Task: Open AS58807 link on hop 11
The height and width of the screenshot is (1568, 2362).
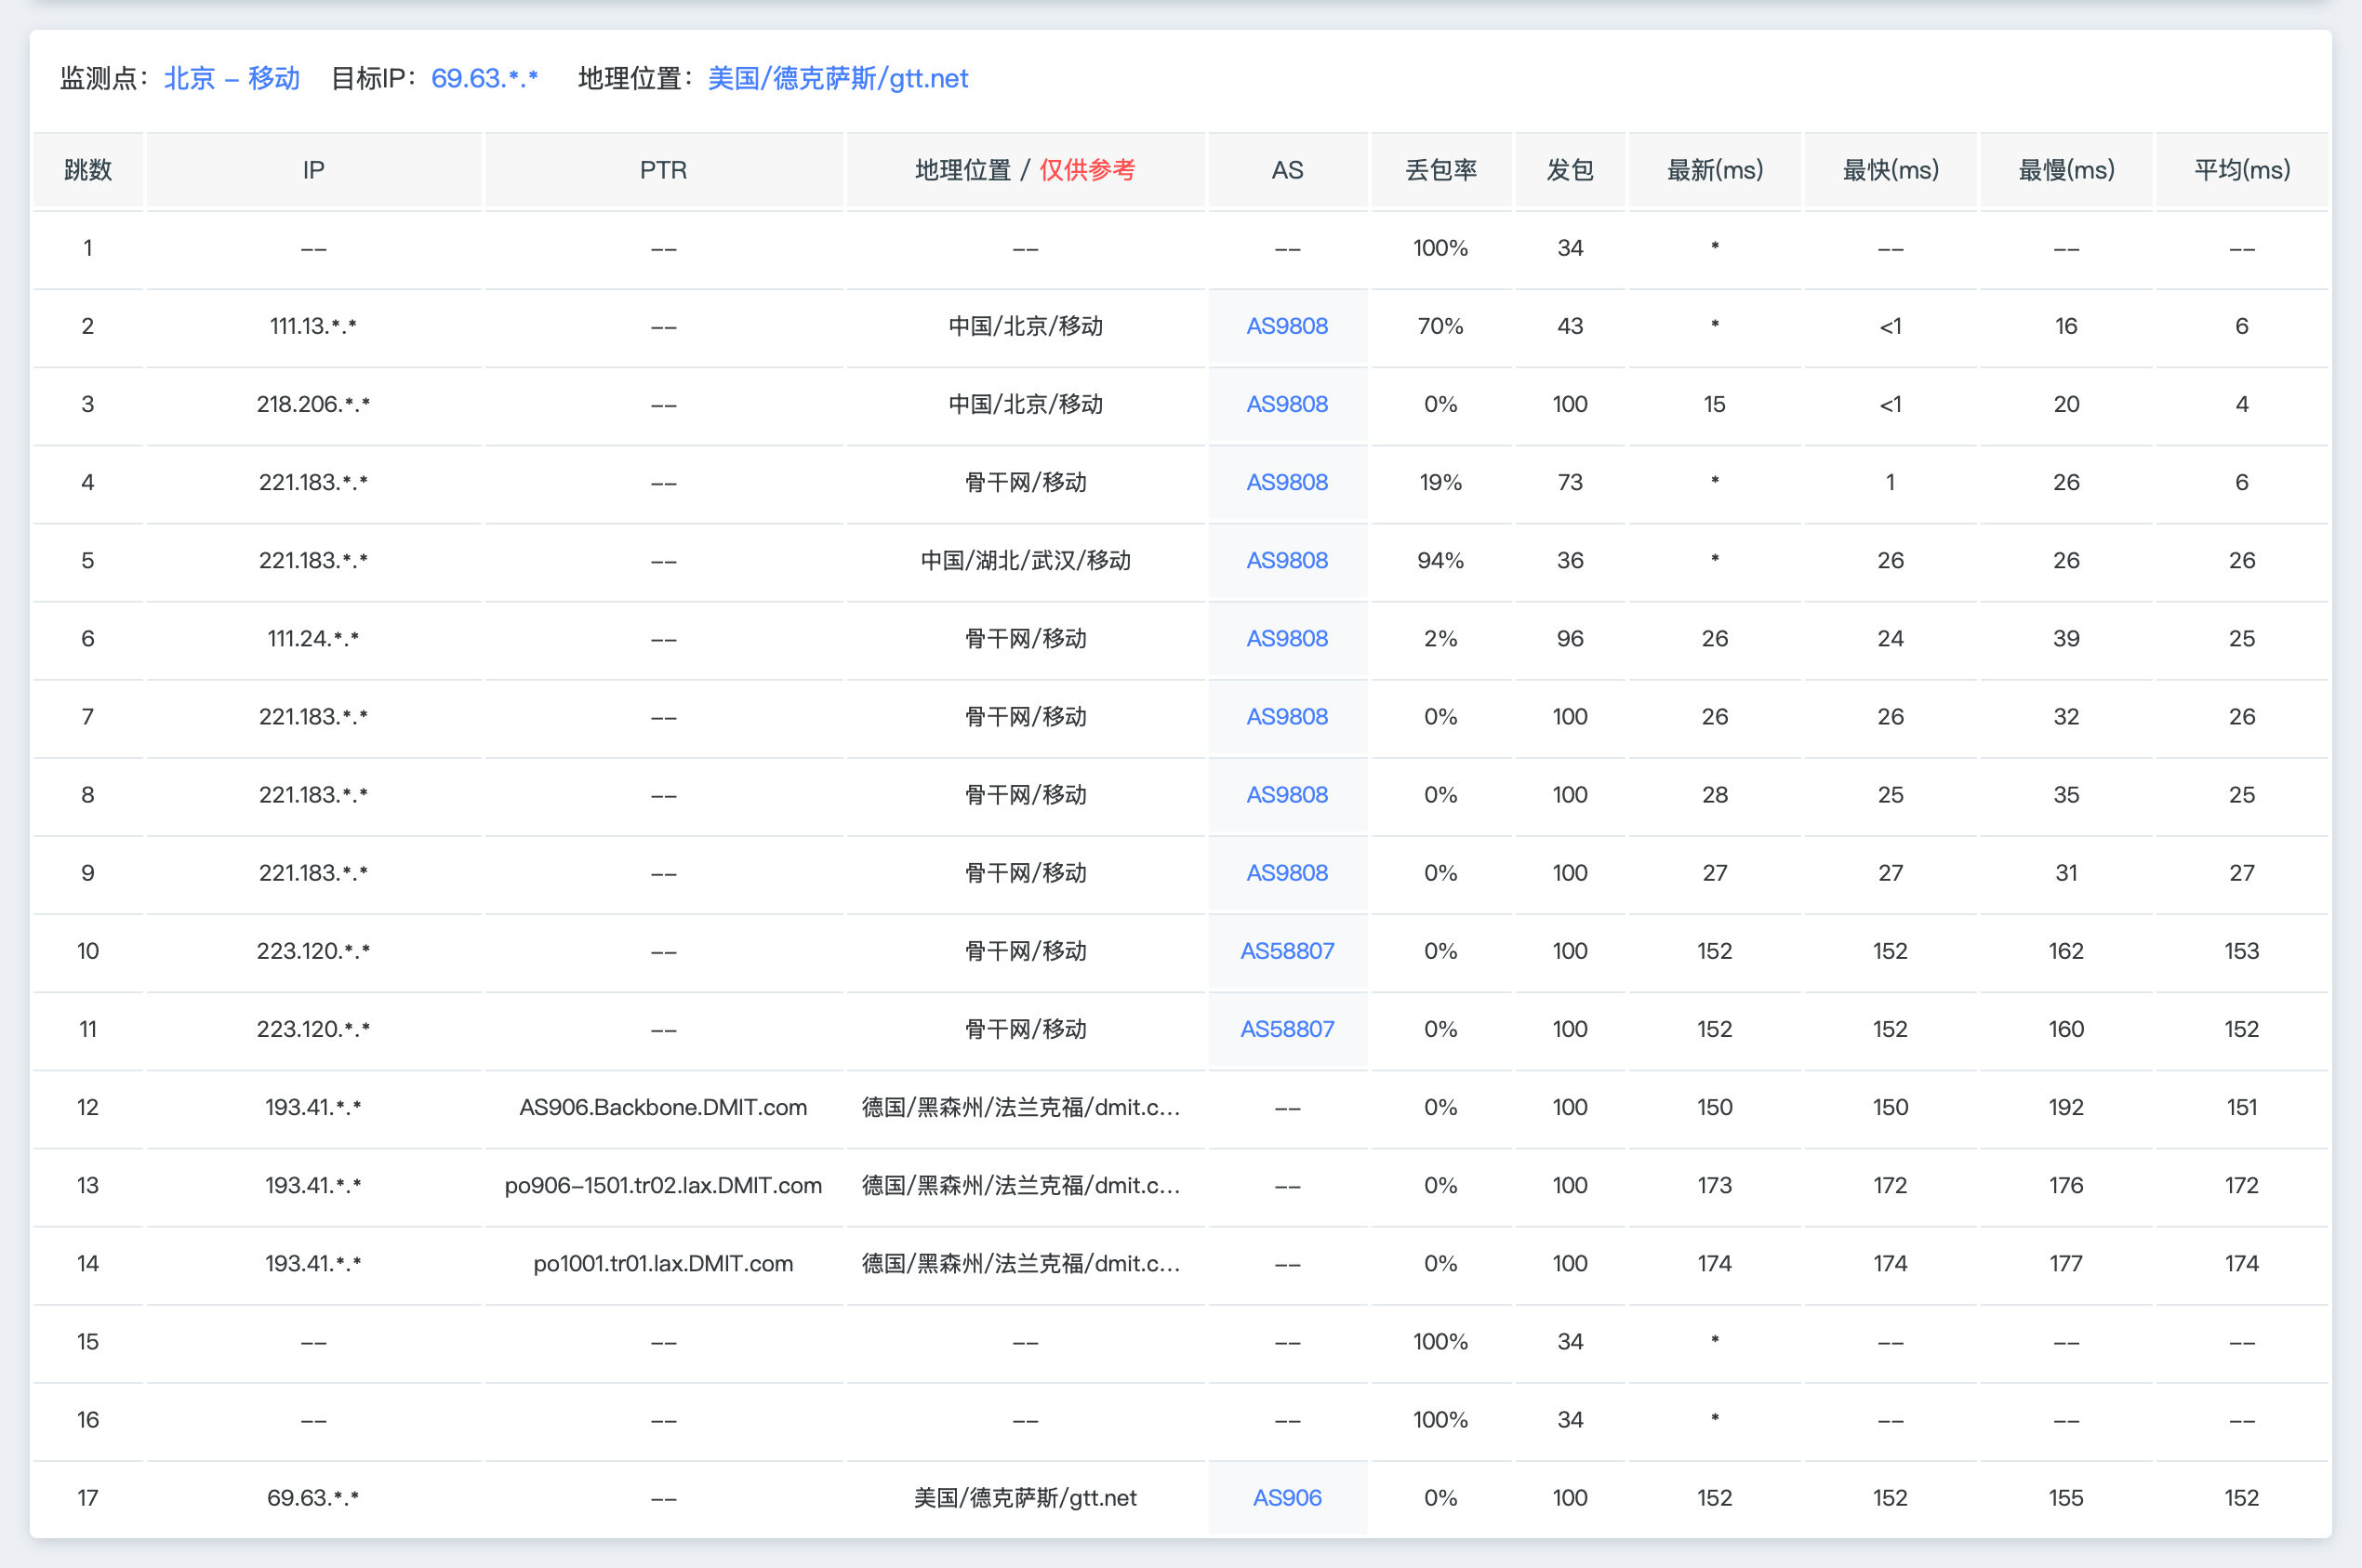Action: click(1286, 1029)
